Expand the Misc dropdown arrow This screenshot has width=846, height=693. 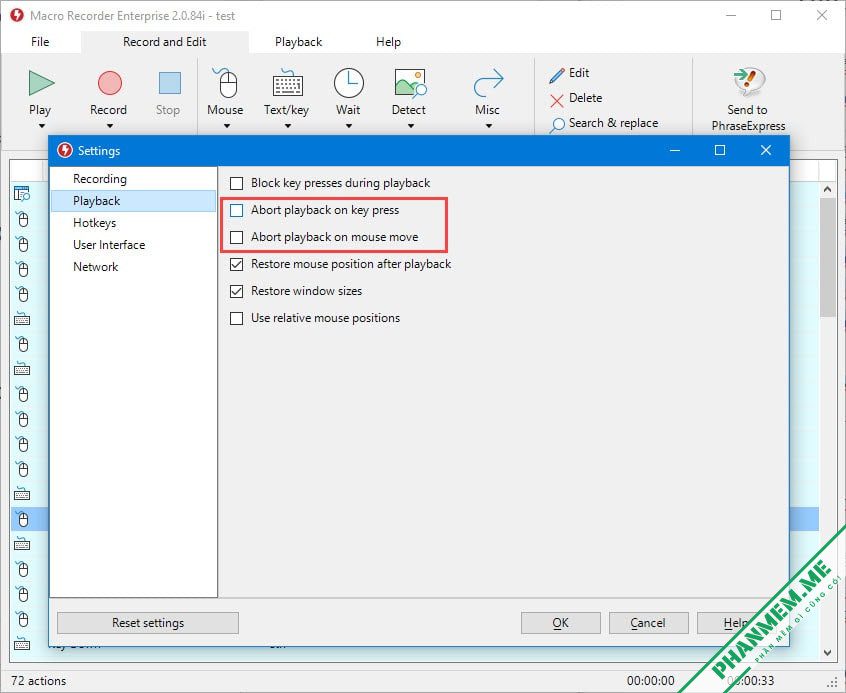click(x=488, y=126)
